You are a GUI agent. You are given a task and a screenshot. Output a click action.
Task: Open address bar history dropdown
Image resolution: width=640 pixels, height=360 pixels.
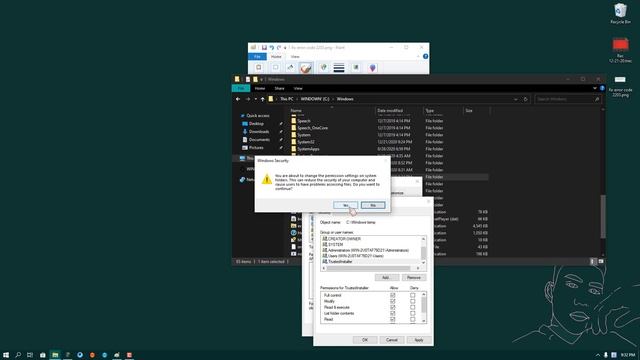point(516,99)
